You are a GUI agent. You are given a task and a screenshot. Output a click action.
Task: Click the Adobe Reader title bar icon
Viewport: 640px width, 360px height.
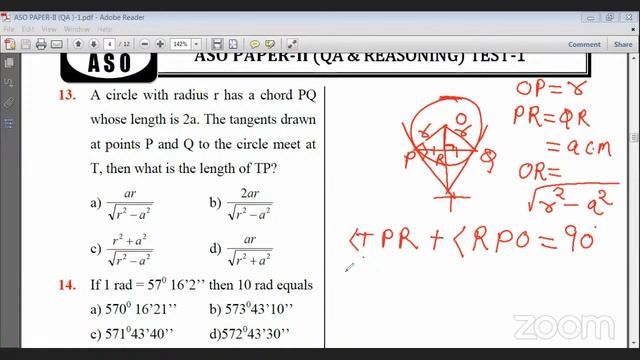[x=6, y=17]
